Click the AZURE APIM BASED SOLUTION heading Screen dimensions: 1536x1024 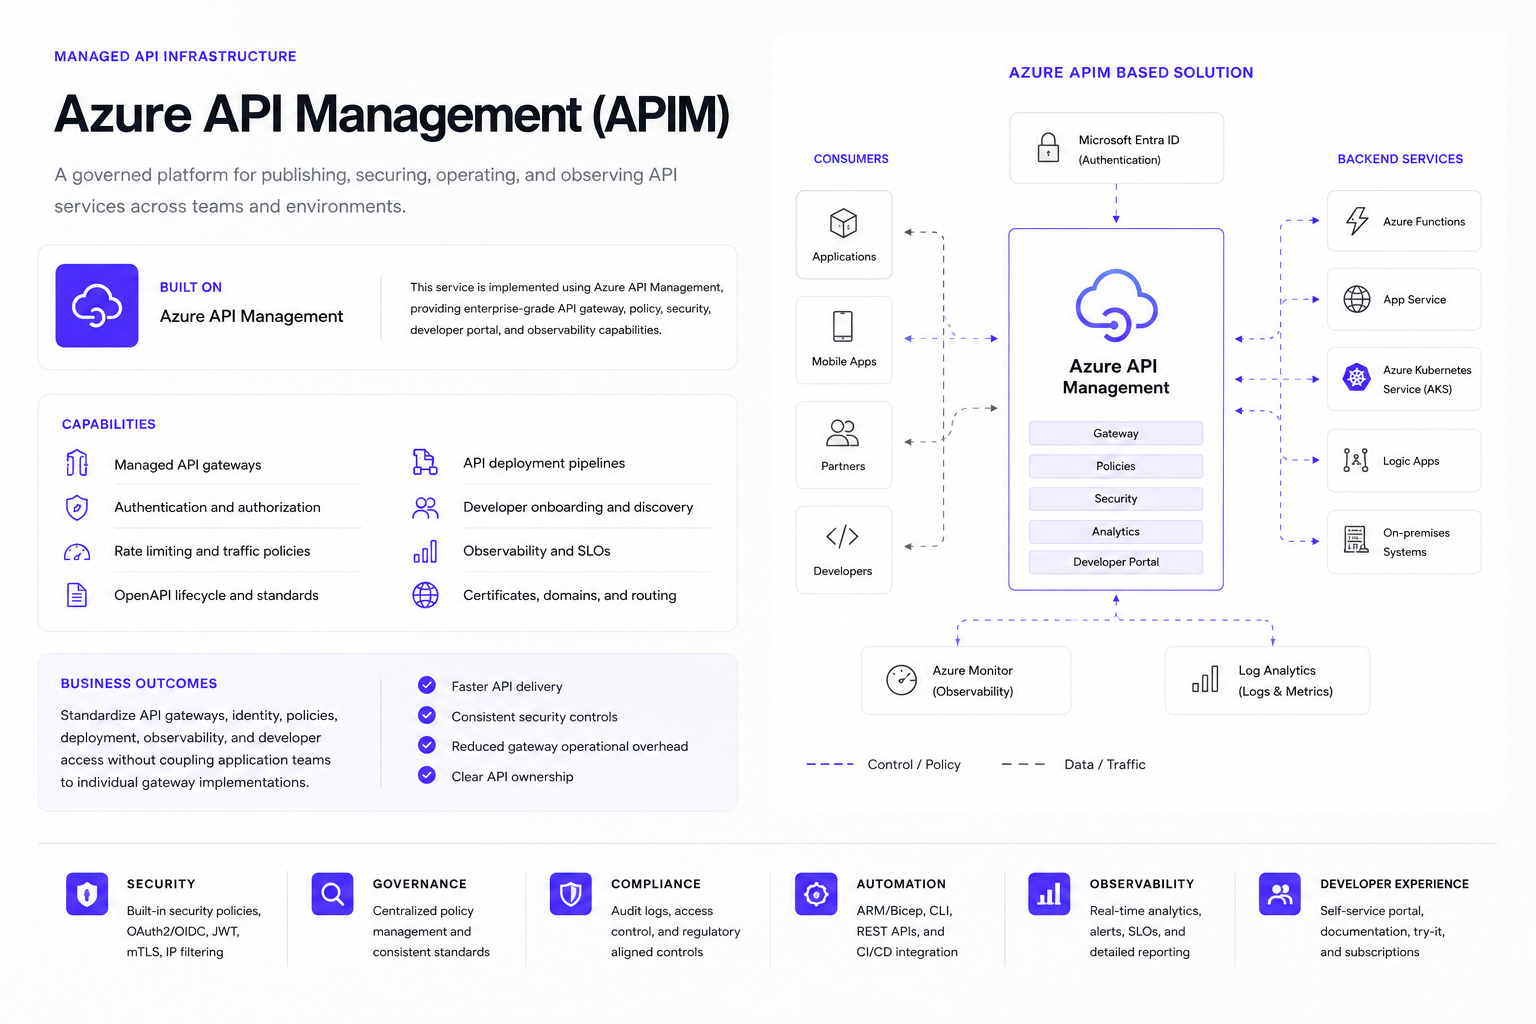point(1131,72)
